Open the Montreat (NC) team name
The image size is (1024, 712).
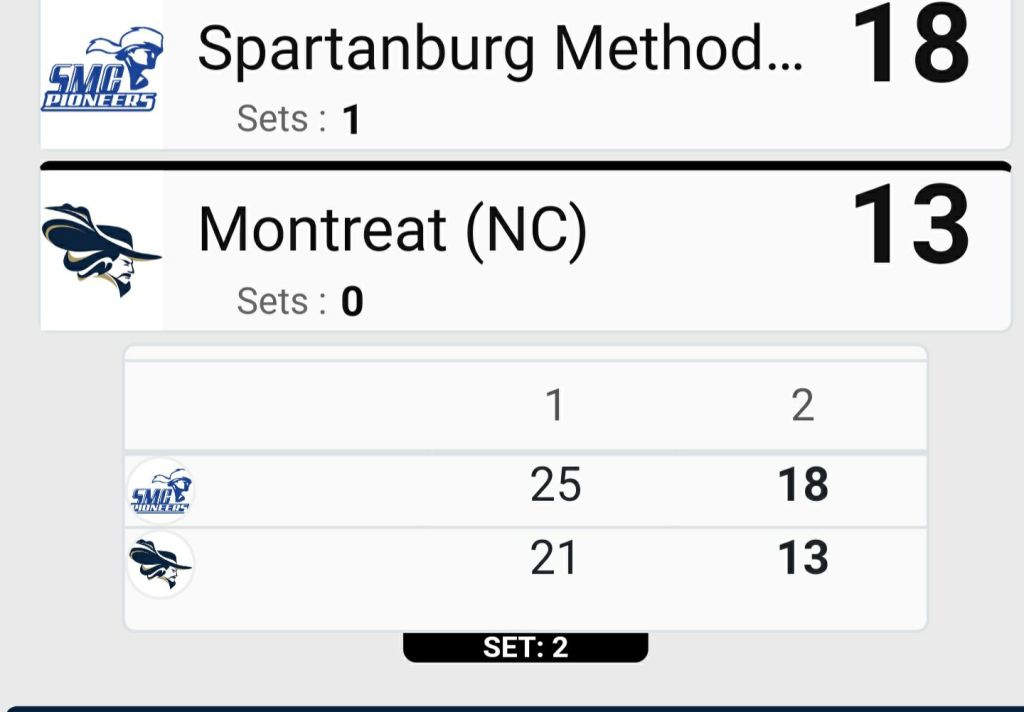(392, 230)
